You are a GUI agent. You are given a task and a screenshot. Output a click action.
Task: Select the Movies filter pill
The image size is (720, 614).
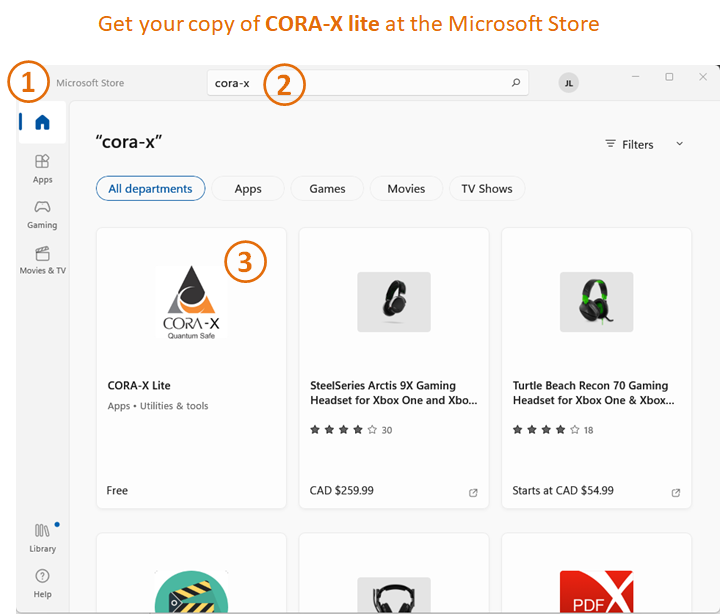[406, 188]
